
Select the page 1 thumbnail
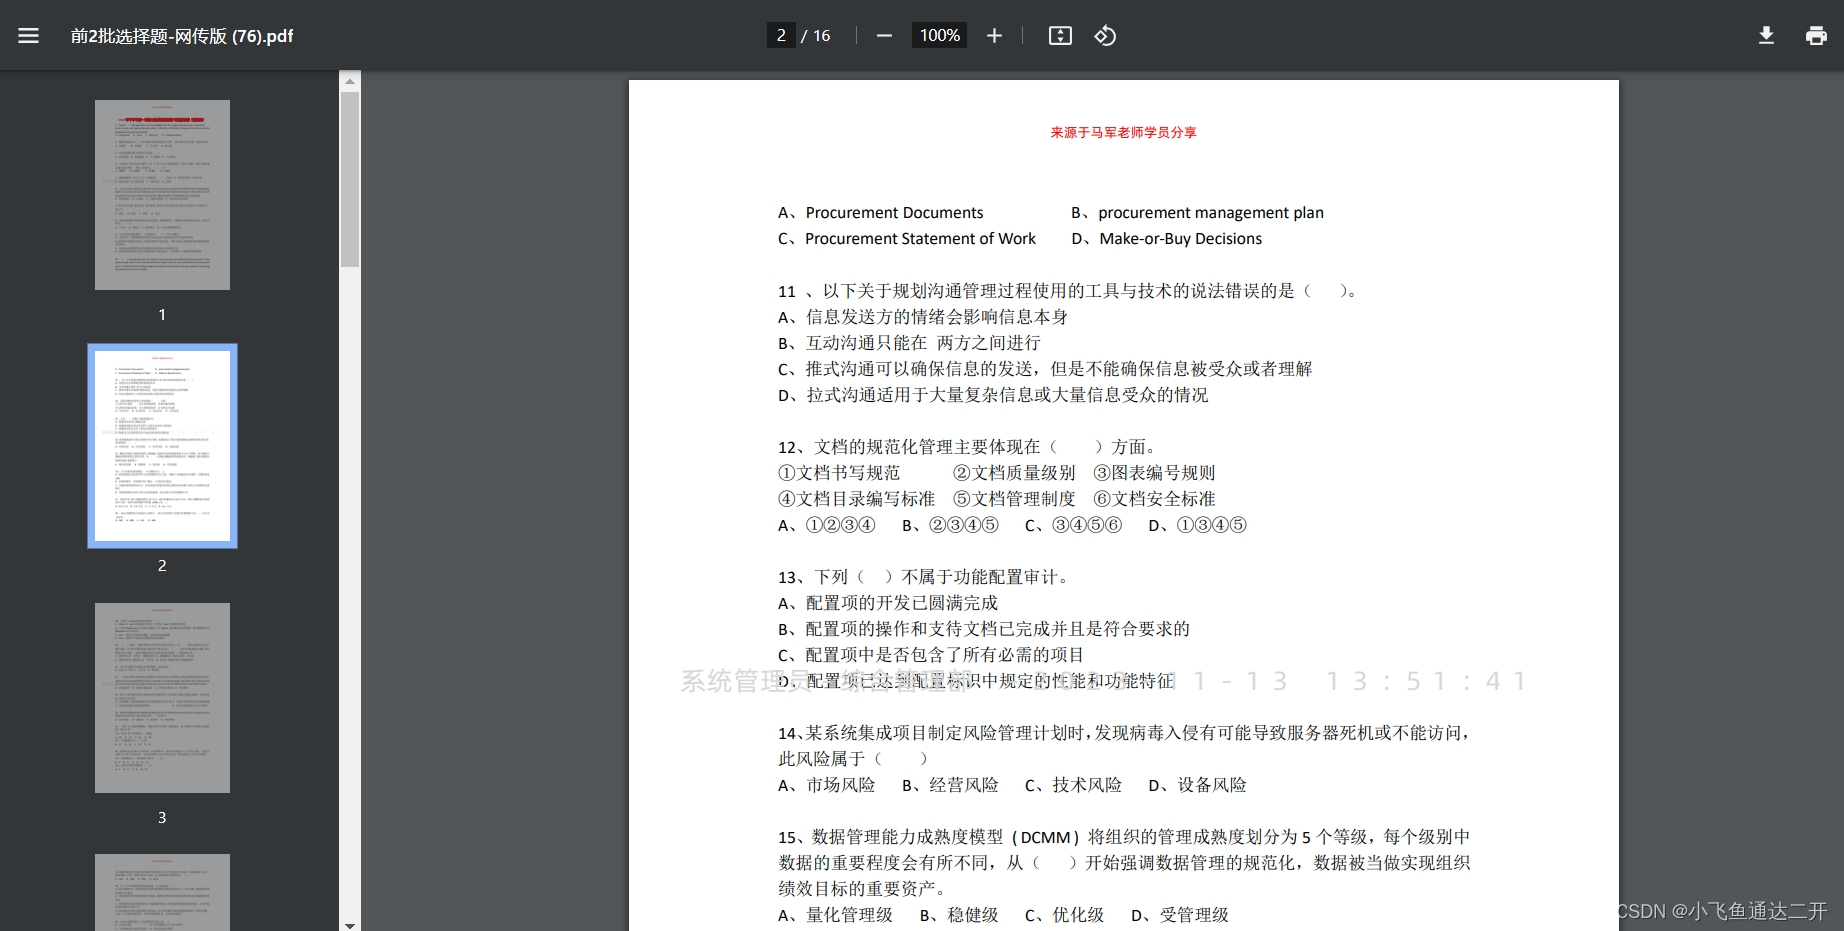pos(162,194)
